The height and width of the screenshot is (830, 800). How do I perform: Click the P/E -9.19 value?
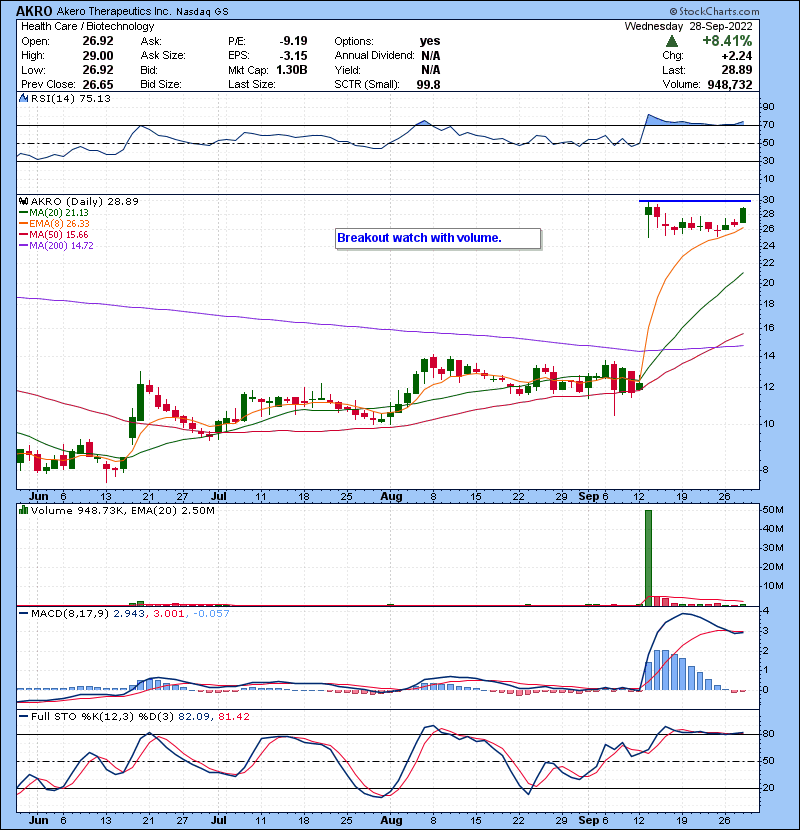(293, 41)
